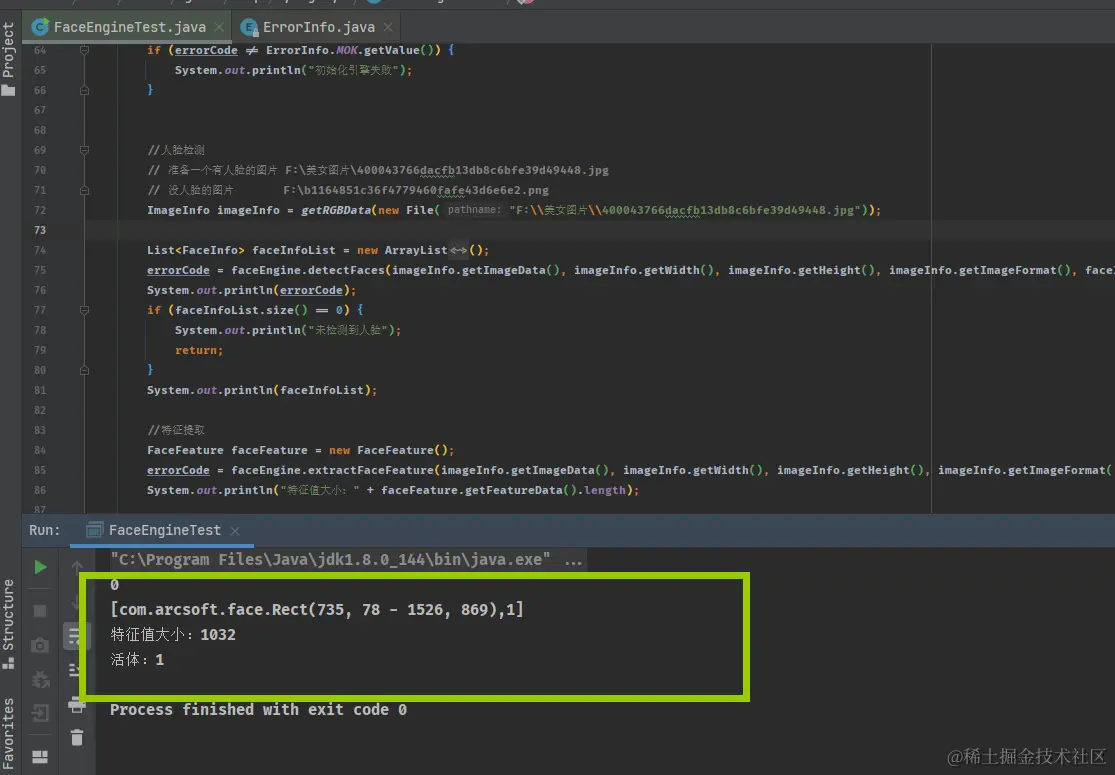The image size is (1115, 775).
Task: Close the FaceEngineTest Run tab
Action: 235,530
